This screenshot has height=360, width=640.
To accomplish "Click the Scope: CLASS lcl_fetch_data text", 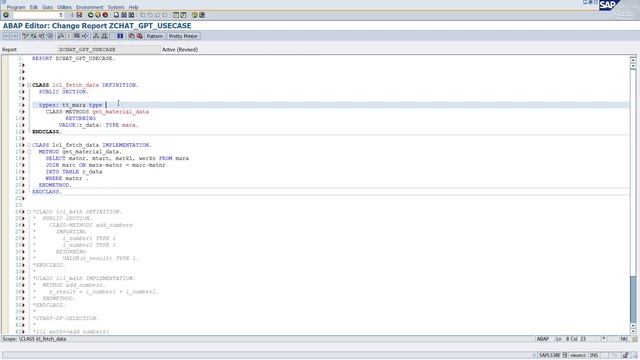I will (x=34, y=339).
